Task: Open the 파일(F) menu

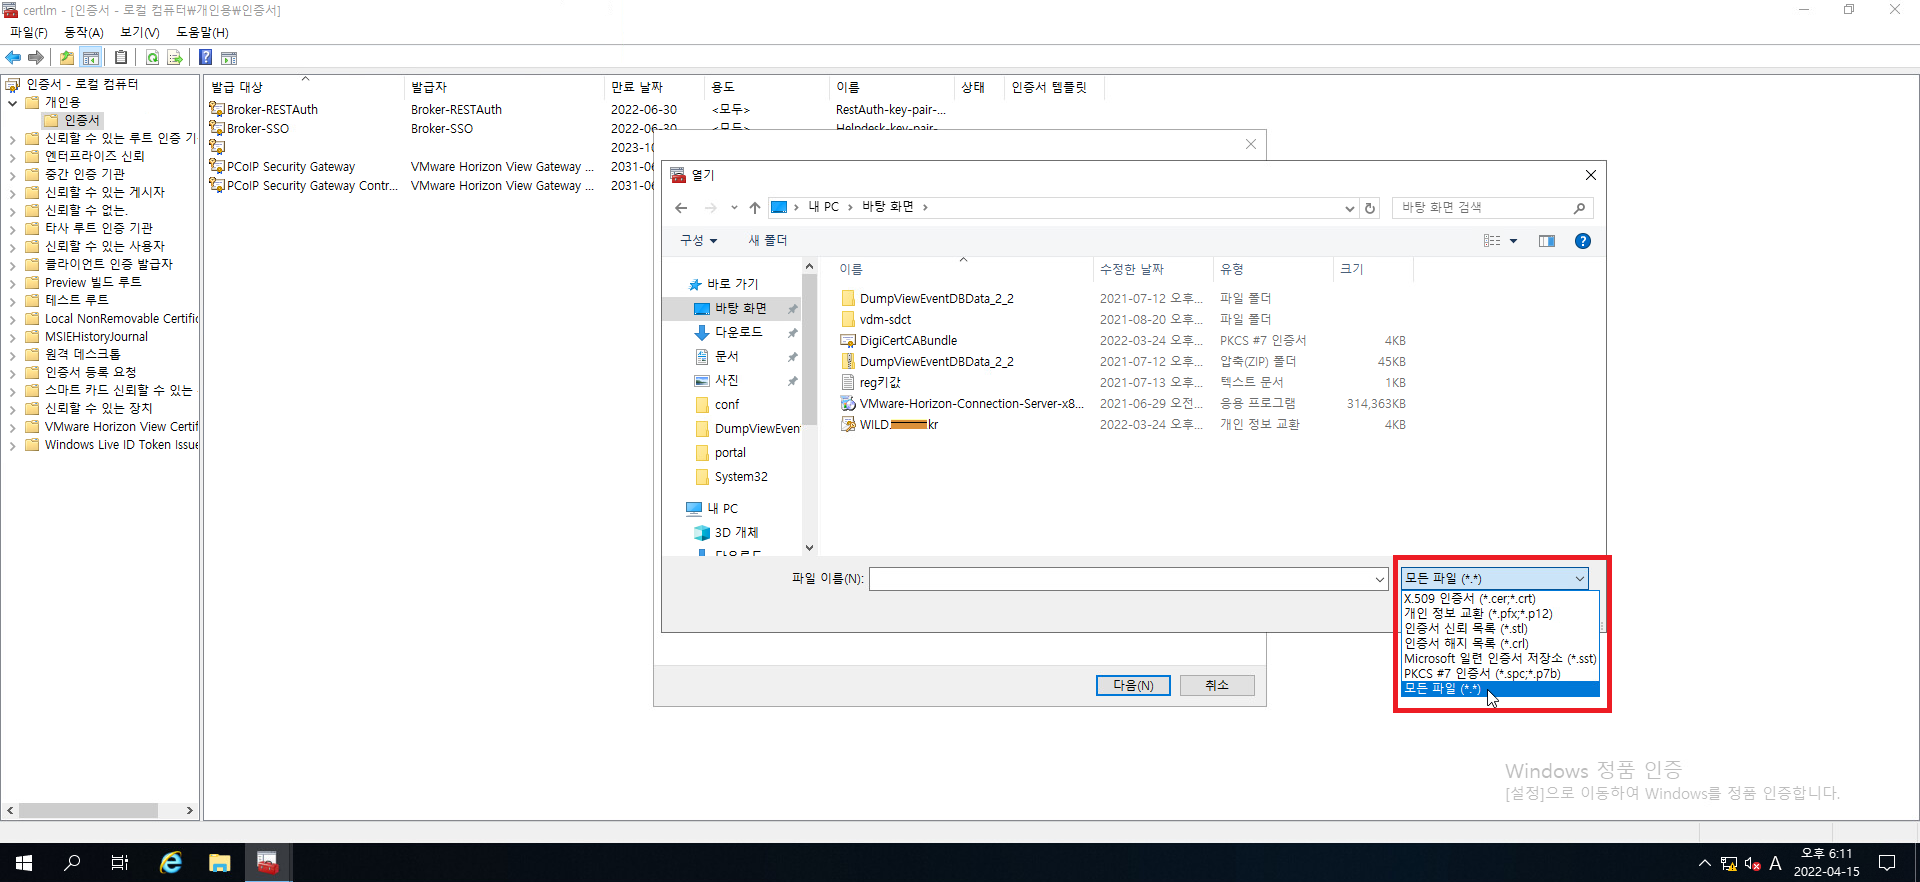Action: point(29,33)
